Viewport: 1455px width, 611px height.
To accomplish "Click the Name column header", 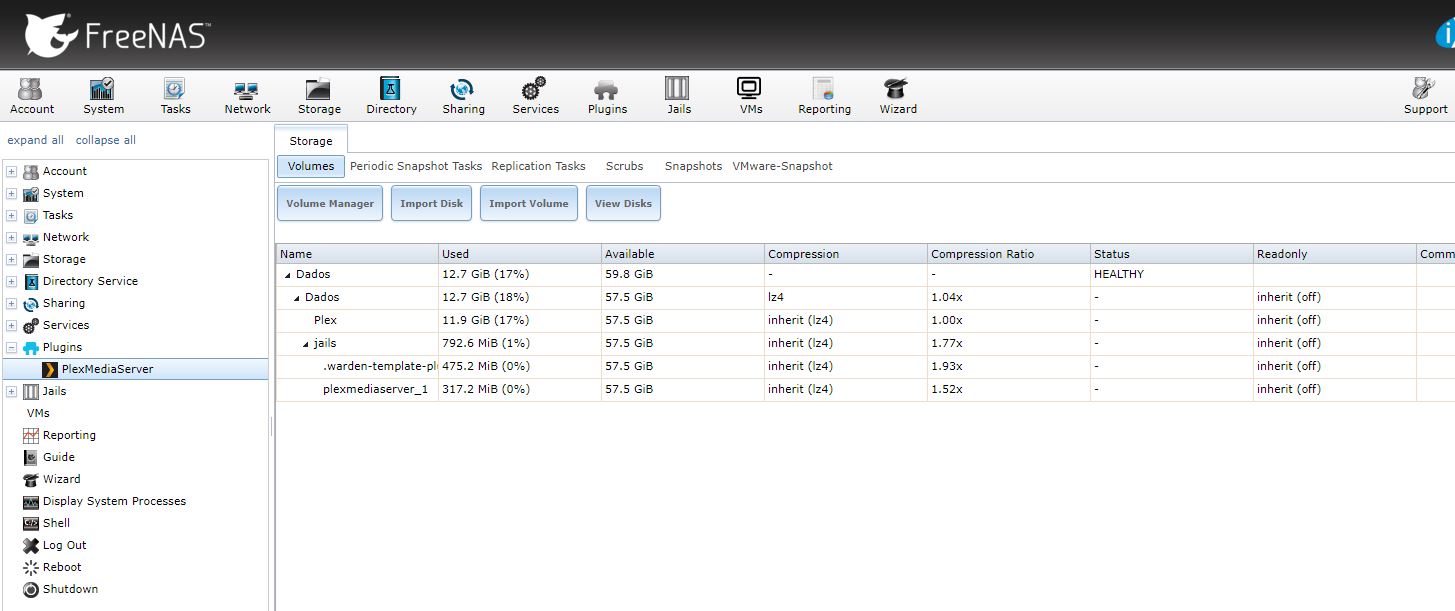I will (357, 254).
